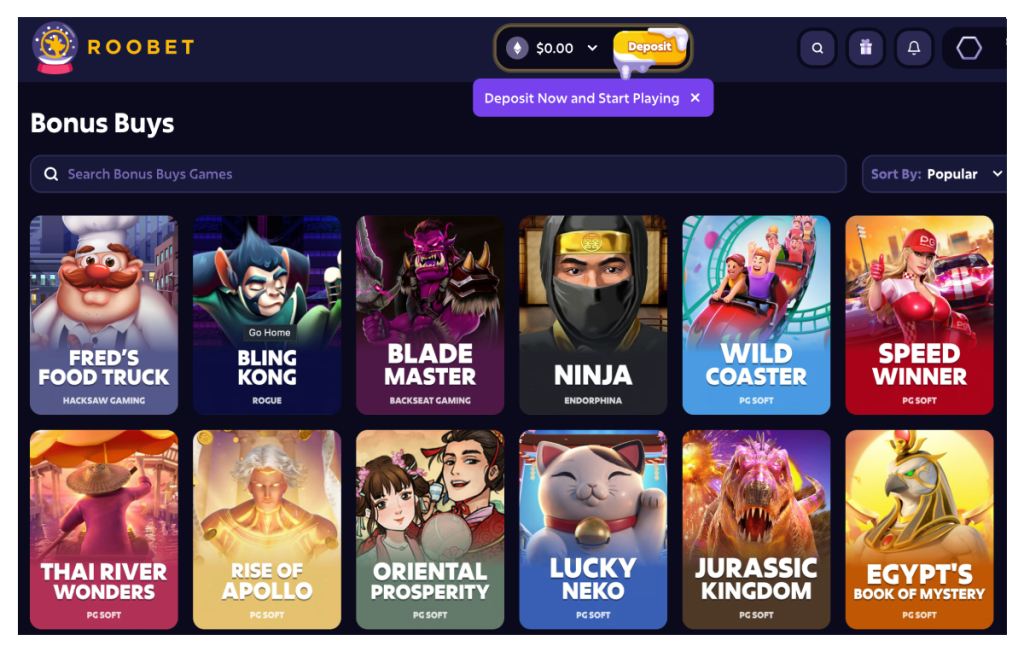Screen dimensions: 1024x652
Task: Dismiss the Deposit Now tooltip with X
Action: pyautogui.click(x=696, y=97)
